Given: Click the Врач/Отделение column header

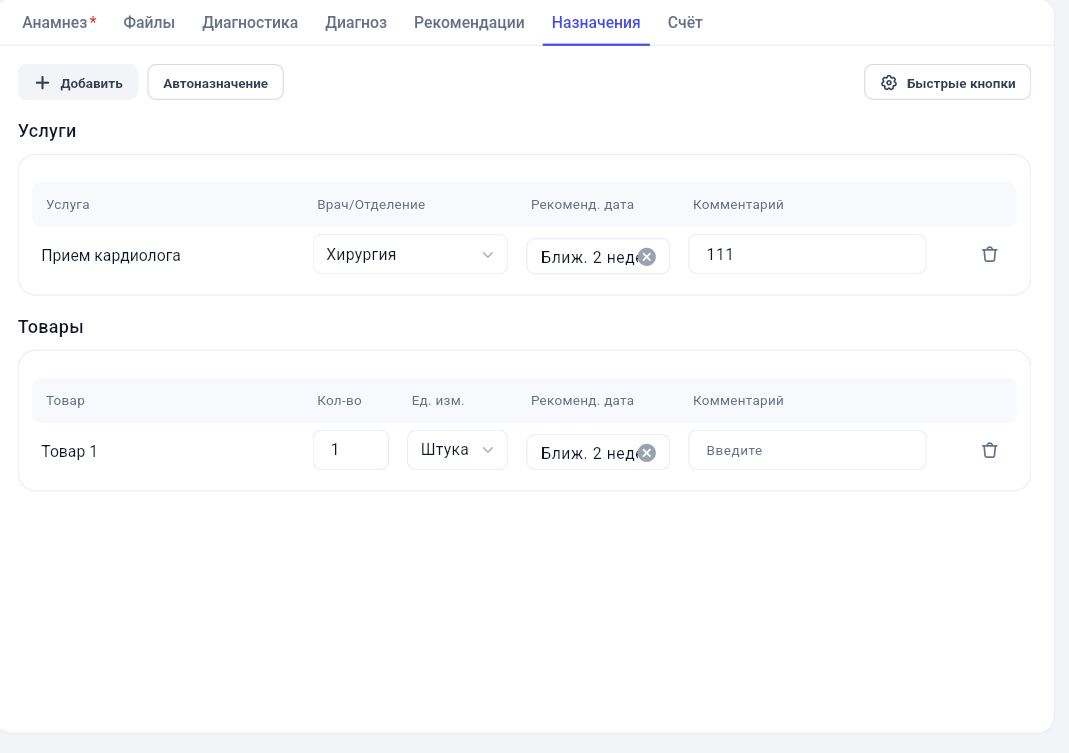Looking at the screenshot, I should 371,205.
